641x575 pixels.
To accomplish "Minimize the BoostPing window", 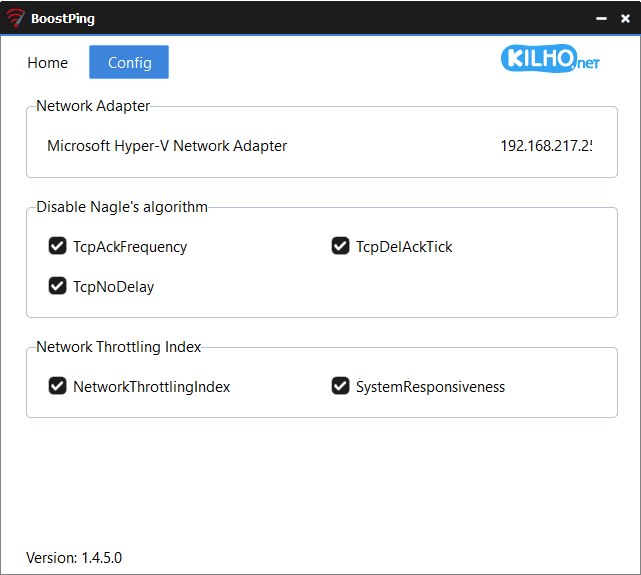I will coord(601,18).
